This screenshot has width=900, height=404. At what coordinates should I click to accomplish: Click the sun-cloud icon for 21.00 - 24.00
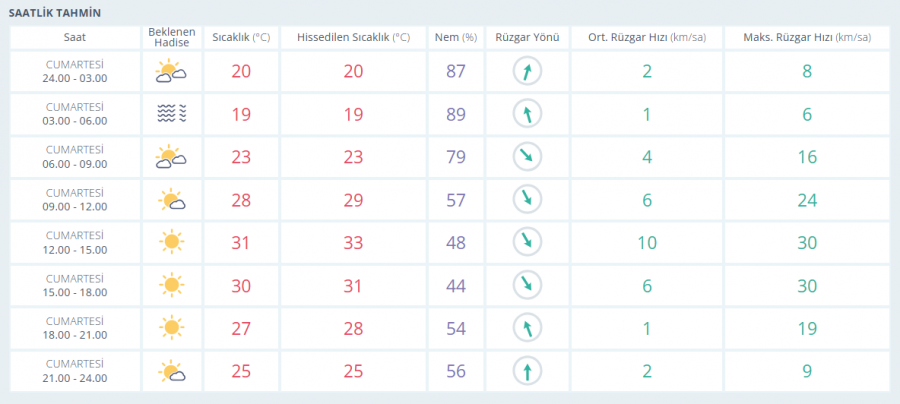[x=172, y=371]
